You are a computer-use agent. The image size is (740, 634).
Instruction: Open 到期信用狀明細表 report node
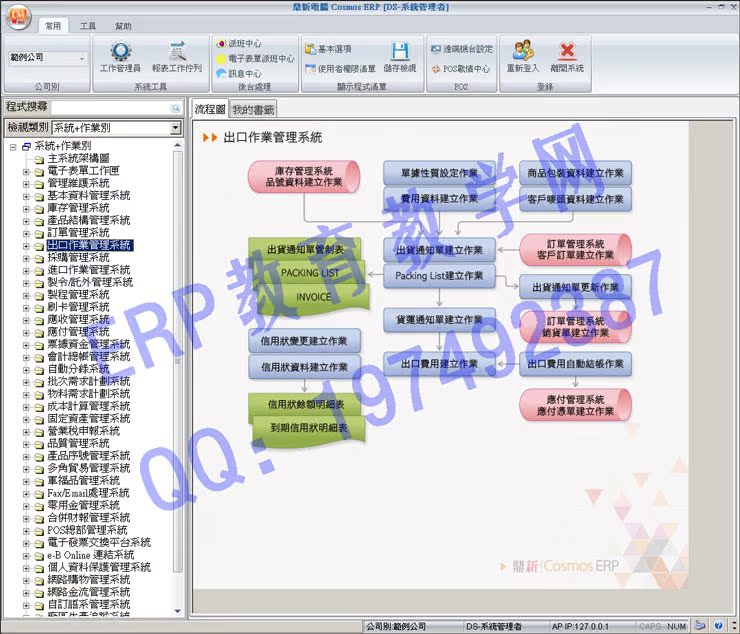(x=309, y=428)
